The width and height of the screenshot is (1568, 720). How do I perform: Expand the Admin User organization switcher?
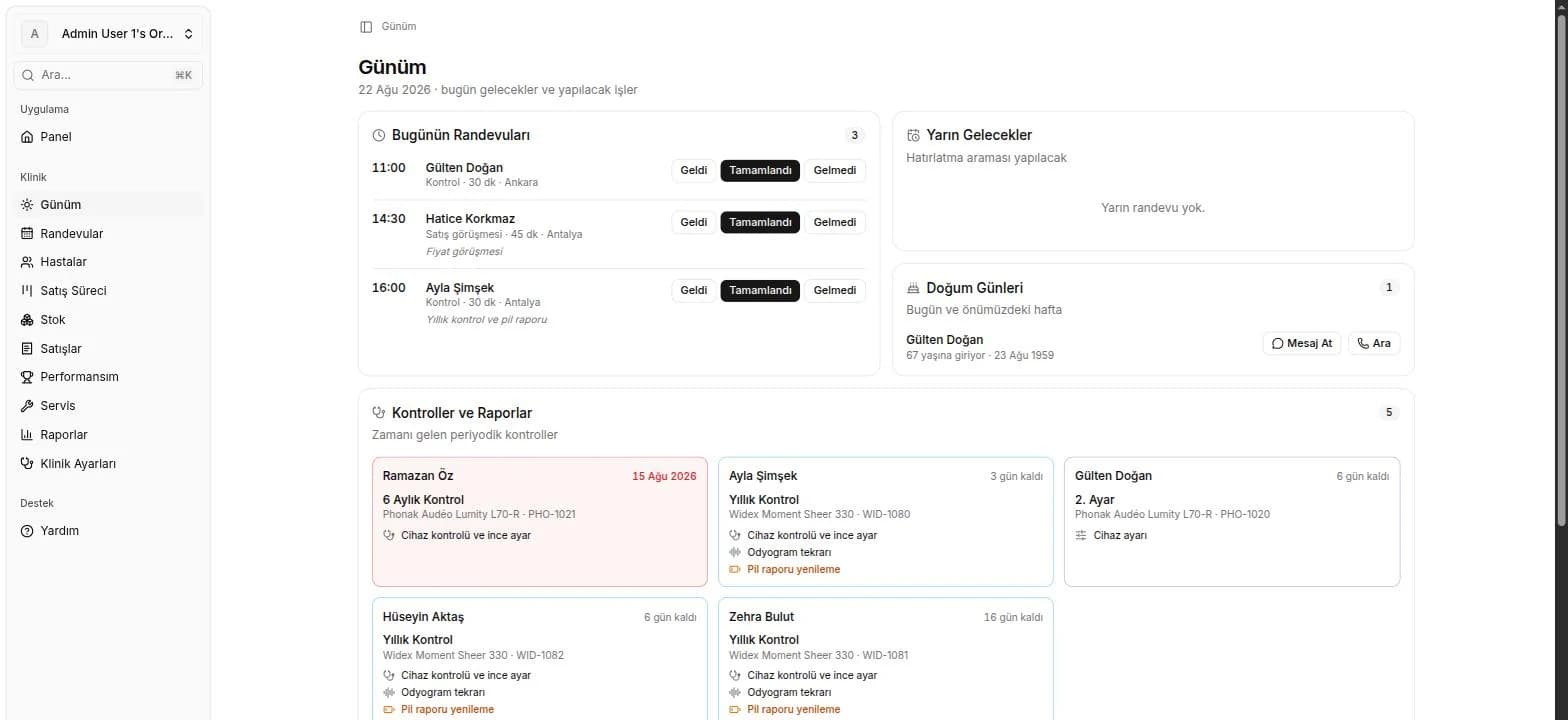(108, 34)
